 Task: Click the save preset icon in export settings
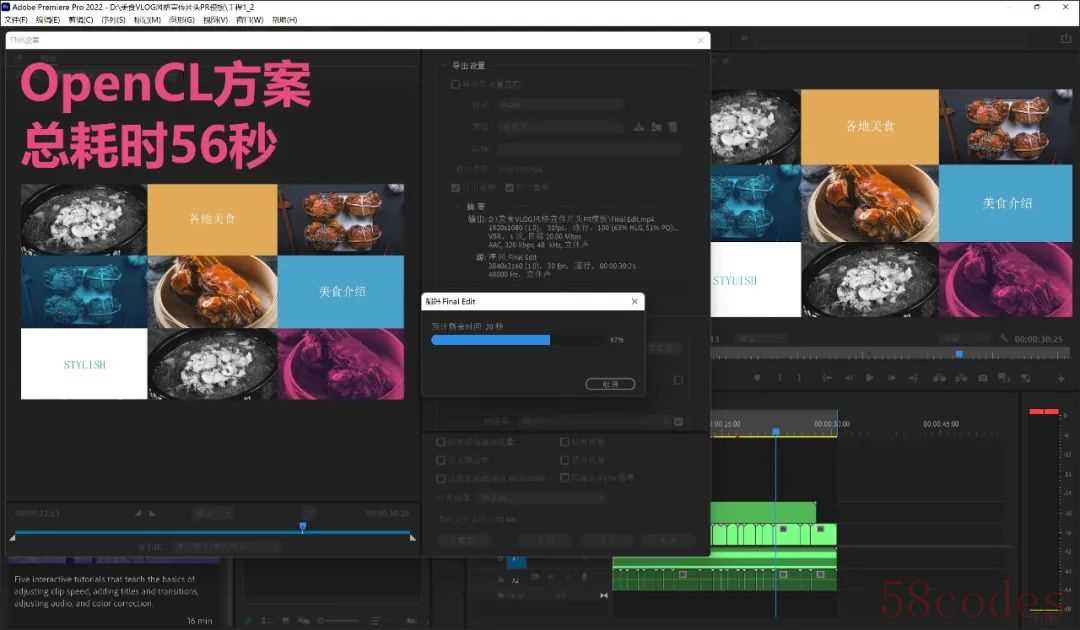point(638,127)
